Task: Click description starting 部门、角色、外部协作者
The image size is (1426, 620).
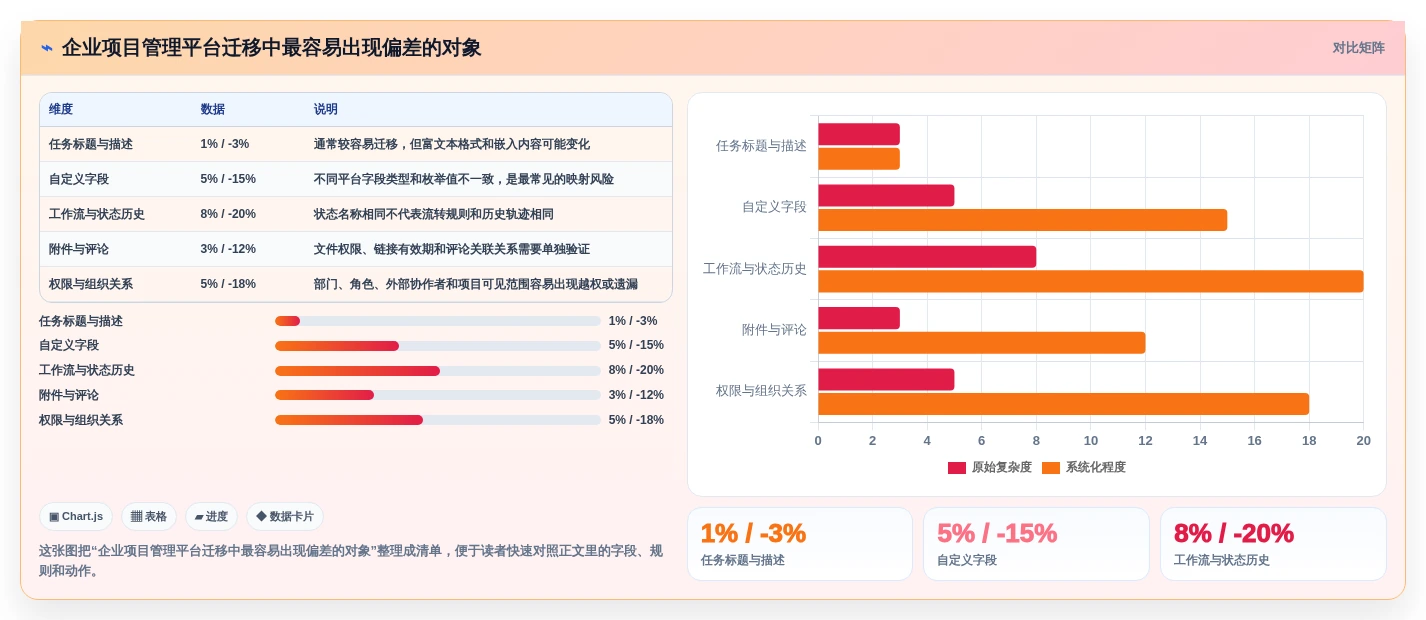Action: tap(476, 284)
